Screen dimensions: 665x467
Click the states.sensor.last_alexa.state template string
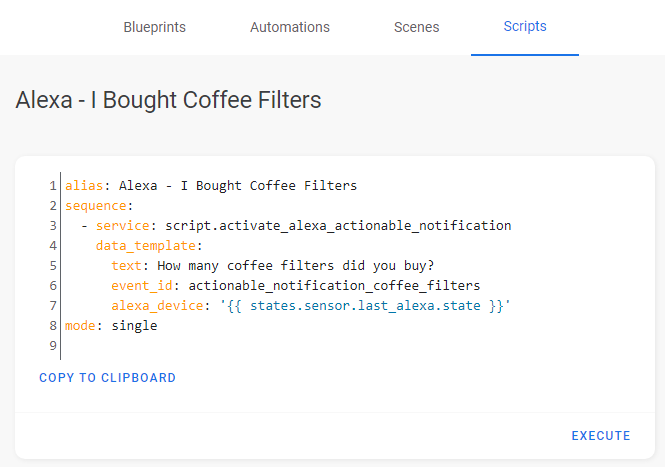(x=365, y=305)
